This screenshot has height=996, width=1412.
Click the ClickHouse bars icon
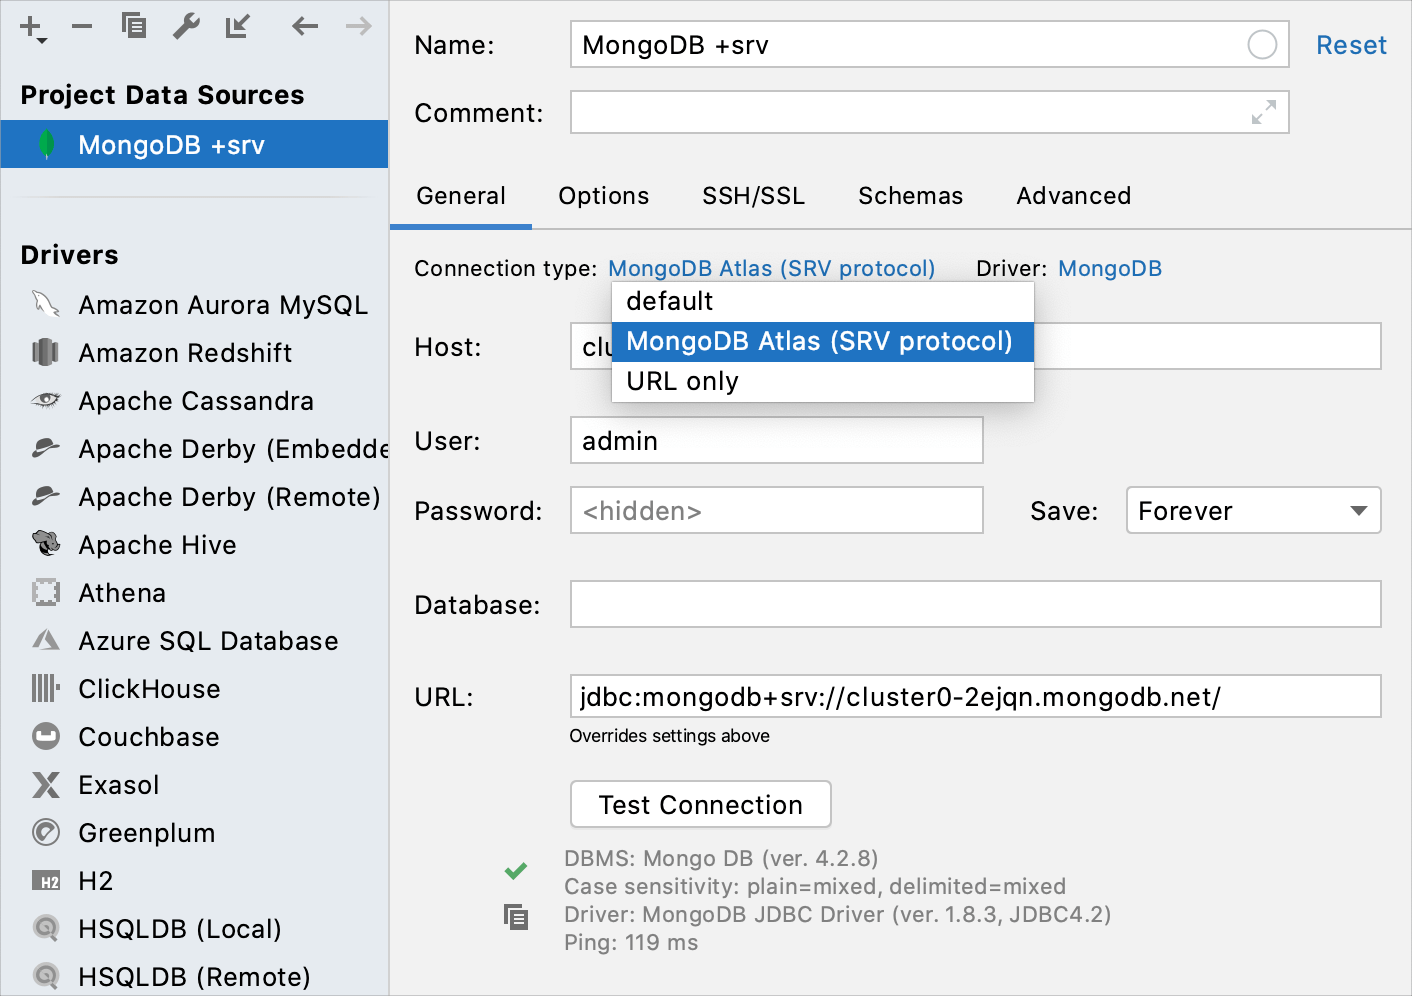point(46,688)
